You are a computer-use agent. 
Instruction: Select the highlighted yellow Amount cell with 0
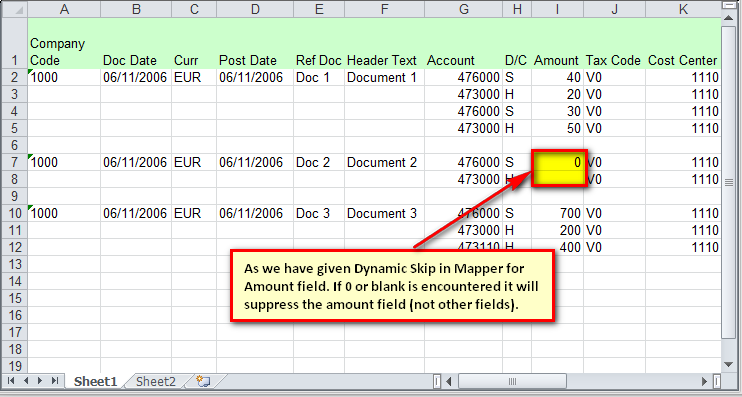558,162
